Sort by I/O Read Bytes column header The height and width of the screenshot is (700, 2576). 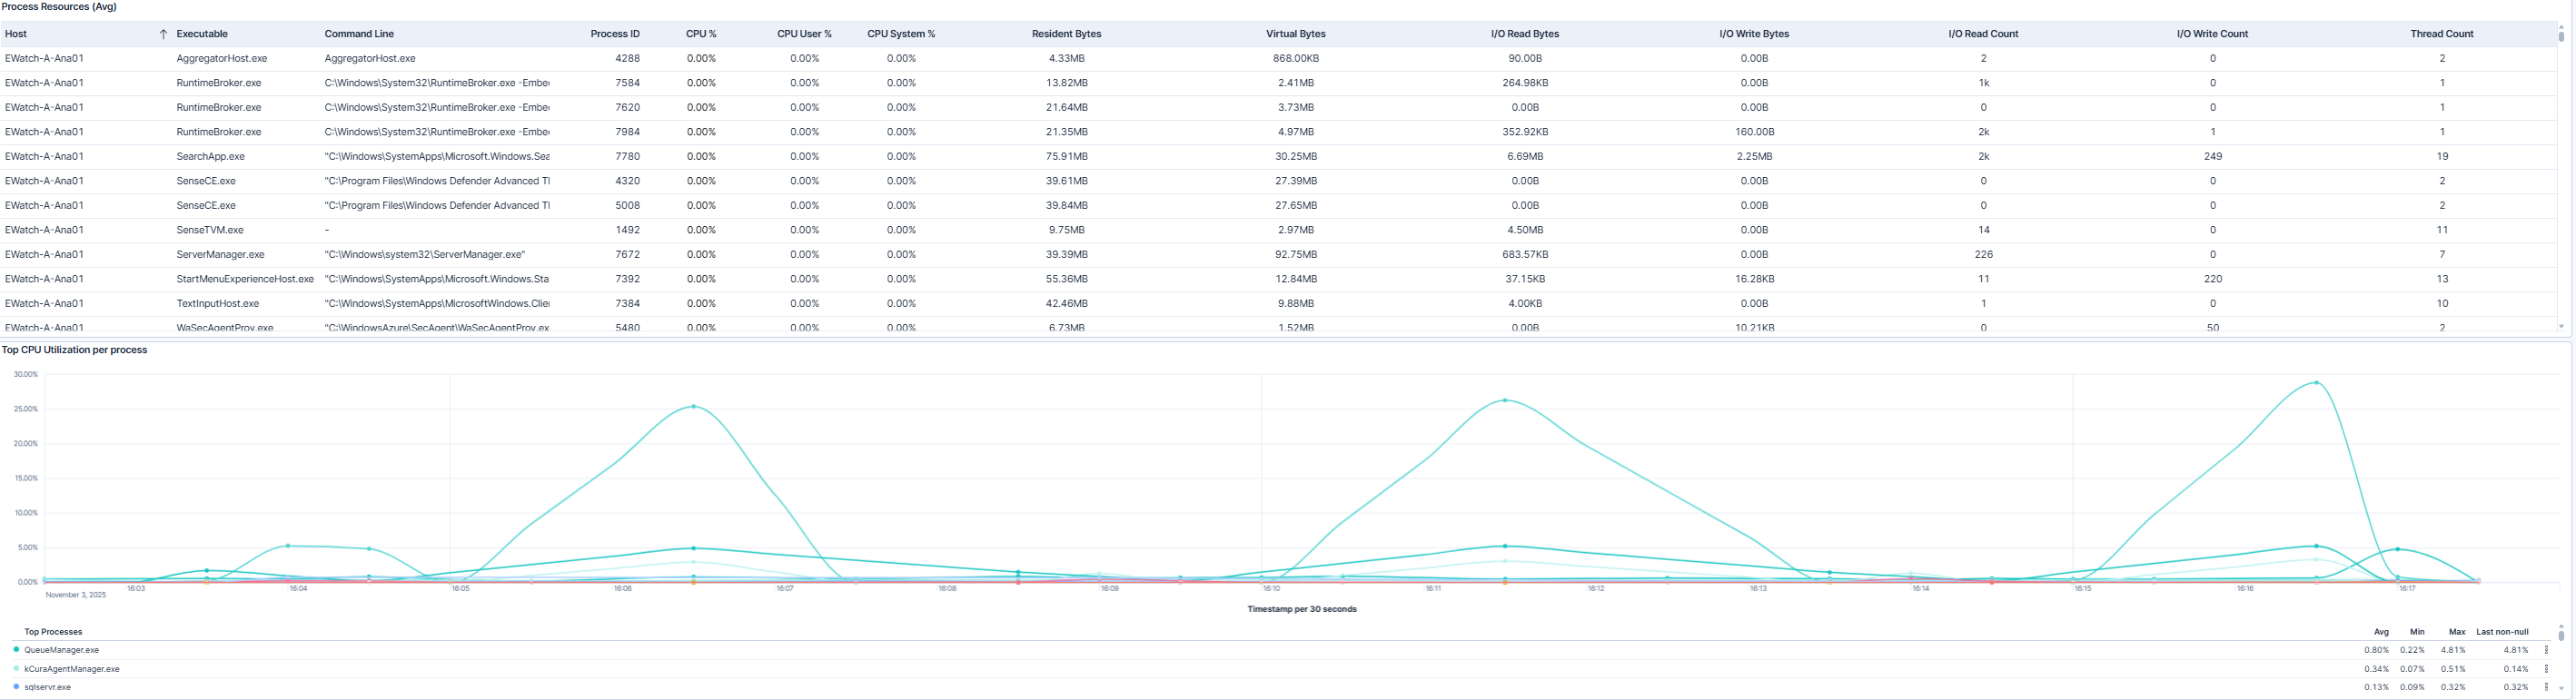click(x=1525, y=34)
